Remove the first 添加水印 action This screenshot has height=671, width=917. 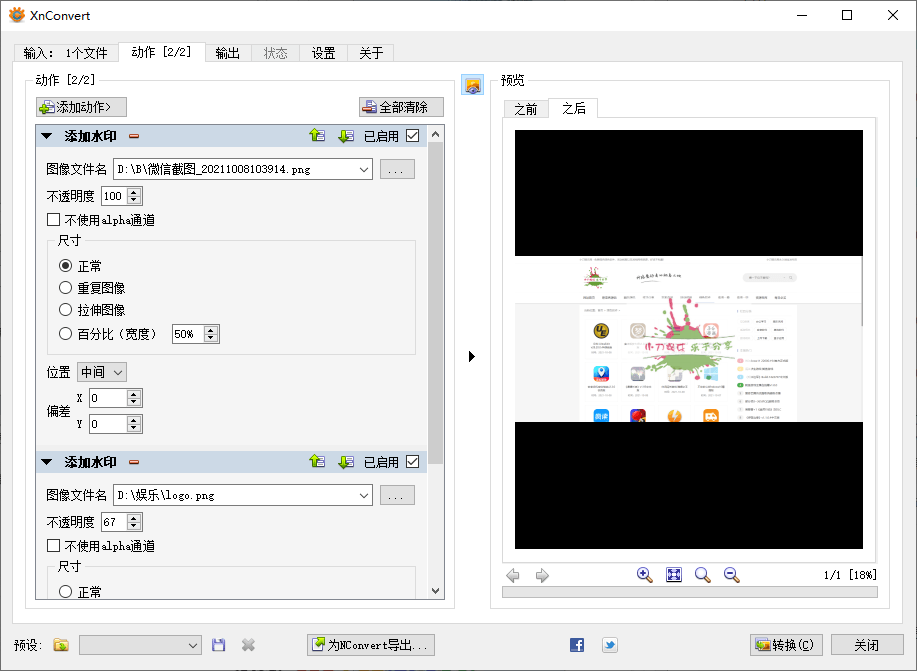[x=134, y=136]
